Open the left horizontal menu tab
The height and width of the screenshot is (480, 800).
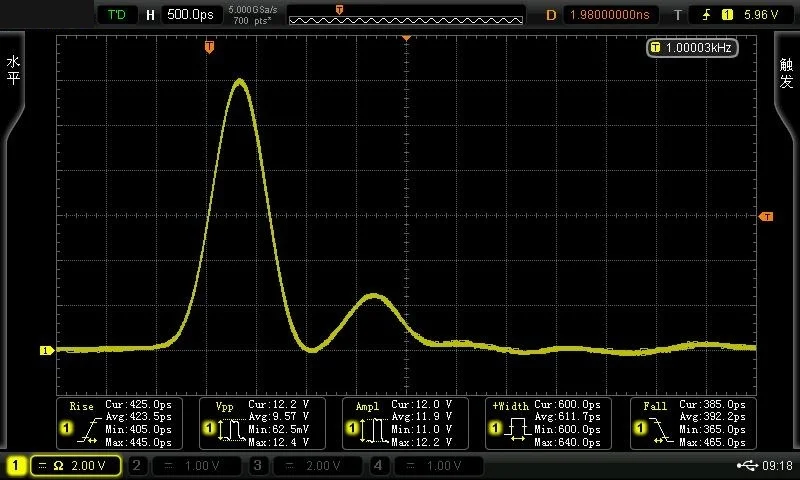coord(13,71)
